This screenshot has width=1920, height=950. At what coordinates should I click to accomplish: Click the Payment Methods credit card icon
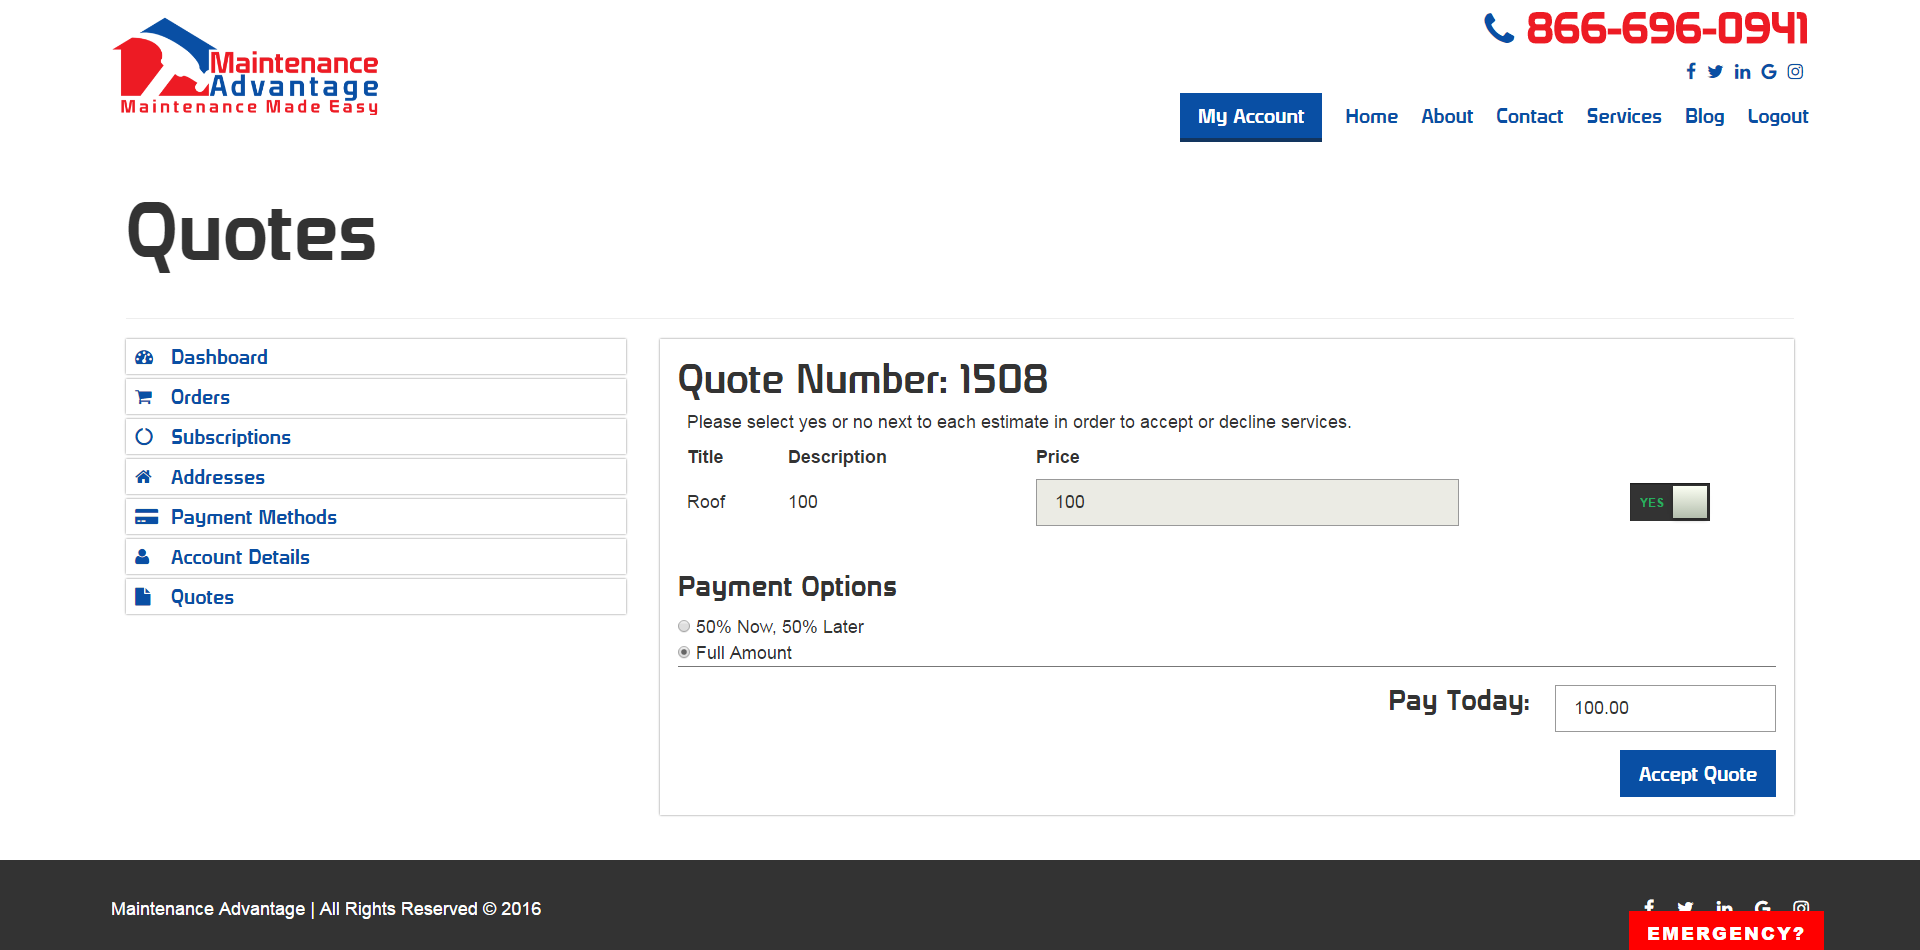[x=146, y=517]
